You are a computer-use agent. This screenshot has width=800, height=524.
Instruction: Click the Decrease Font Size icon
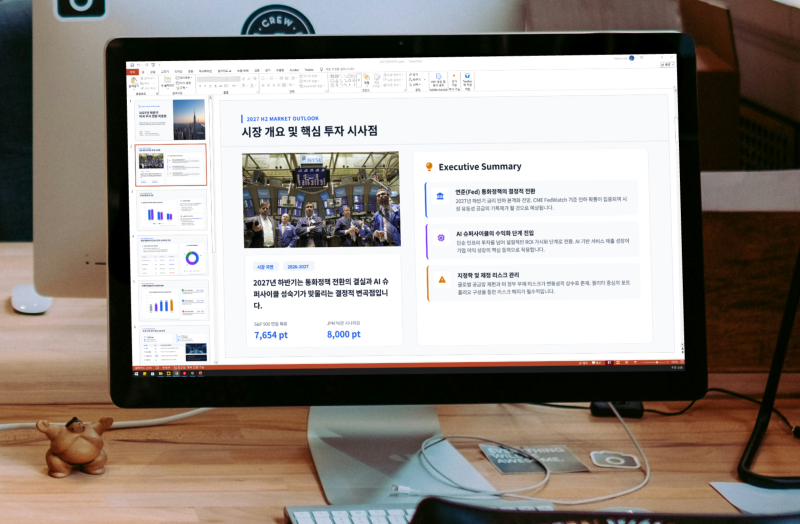click(248, 79)
